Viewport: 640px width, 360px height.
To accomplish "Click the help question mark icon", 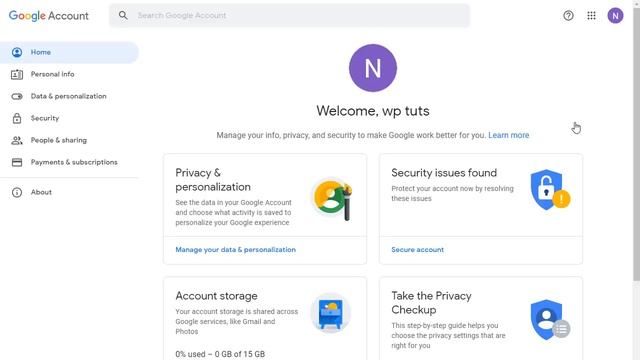I will click(568, 16).
